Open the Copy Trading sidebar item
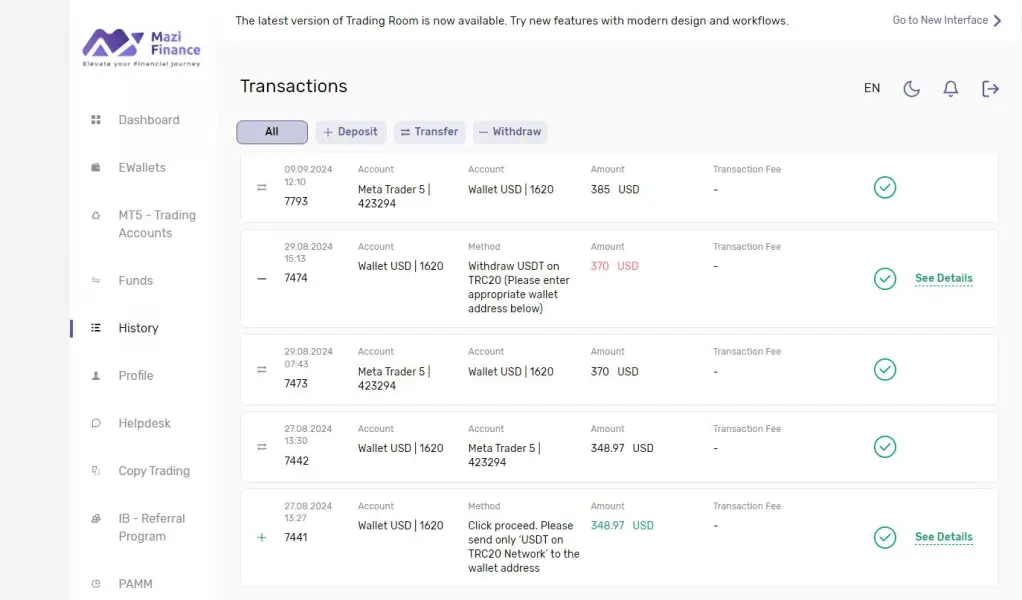 click(153, 471)
